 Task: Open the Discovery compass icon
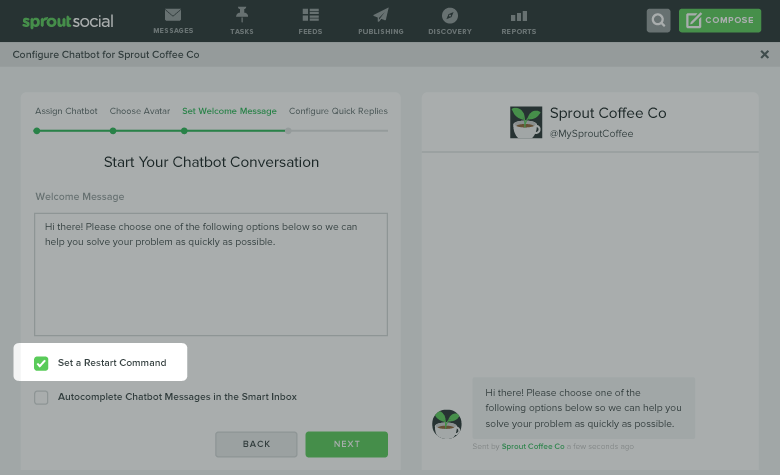[450, 15]
